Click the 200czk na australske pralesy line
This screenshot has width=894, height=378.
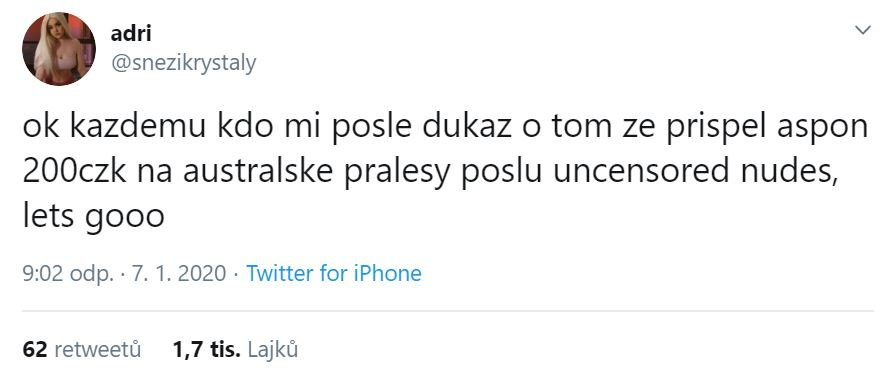(430, 173)
